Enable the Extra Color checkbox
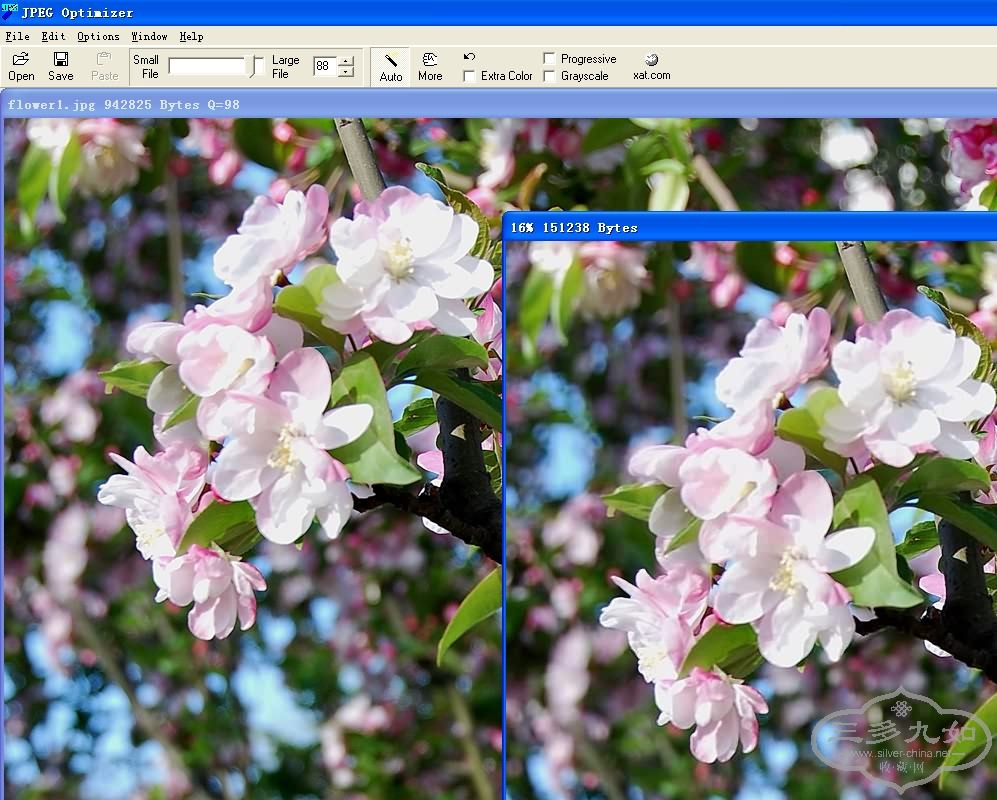Image resolution: width=997 pixels, height=800 pixels. [x=469, y=76]
